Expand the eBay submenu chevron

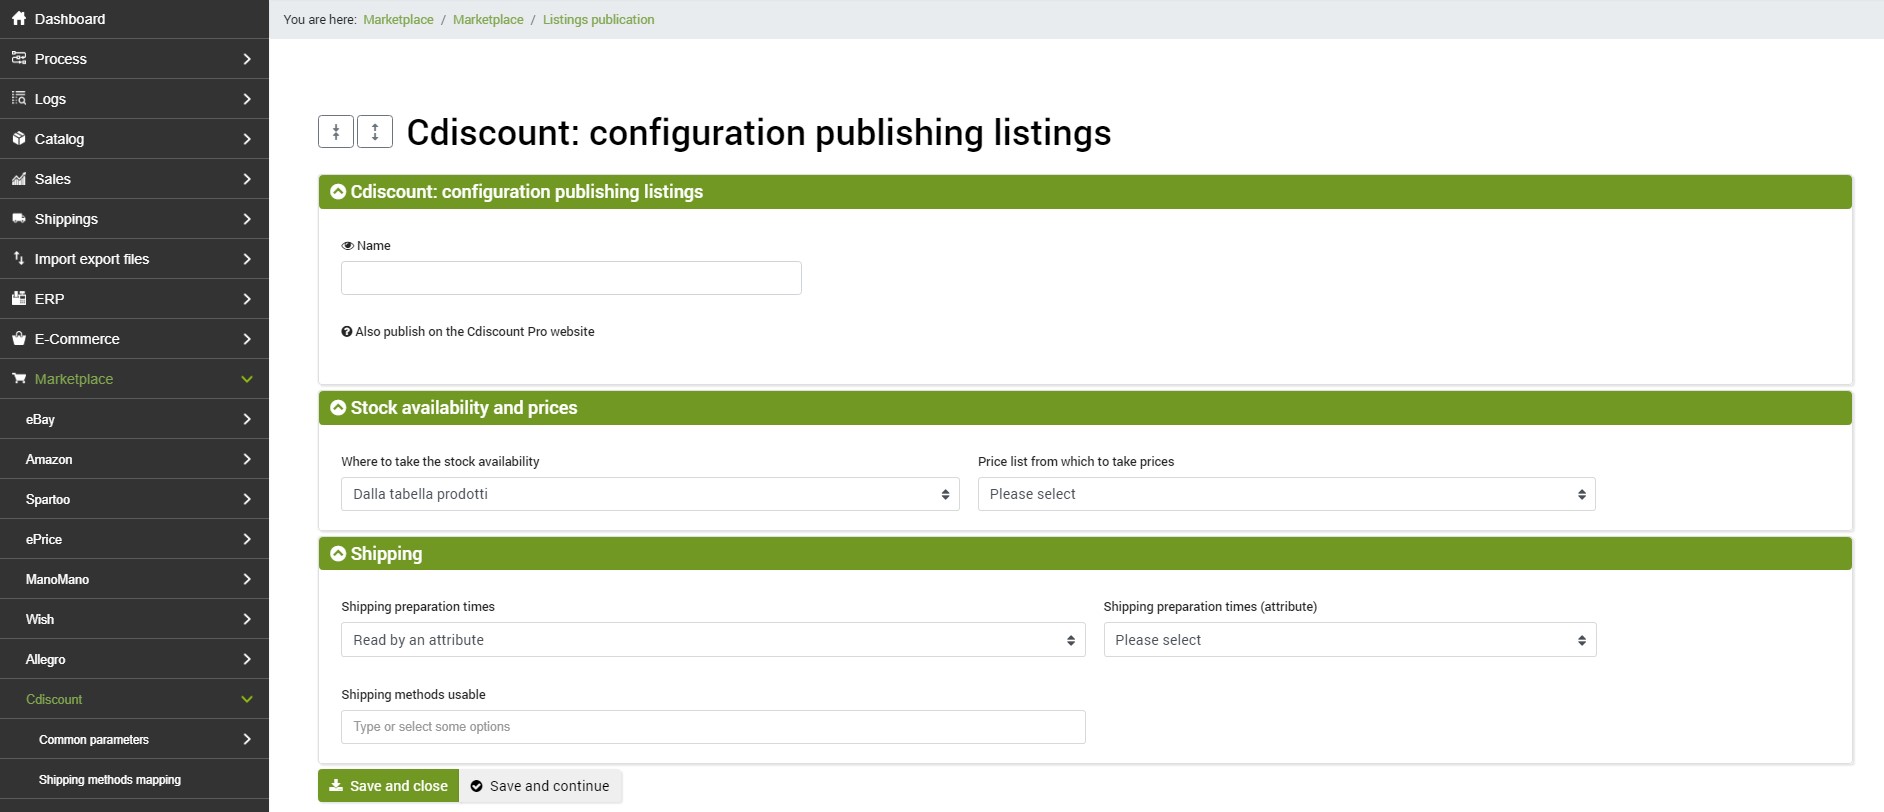click(x=247, y=419)
